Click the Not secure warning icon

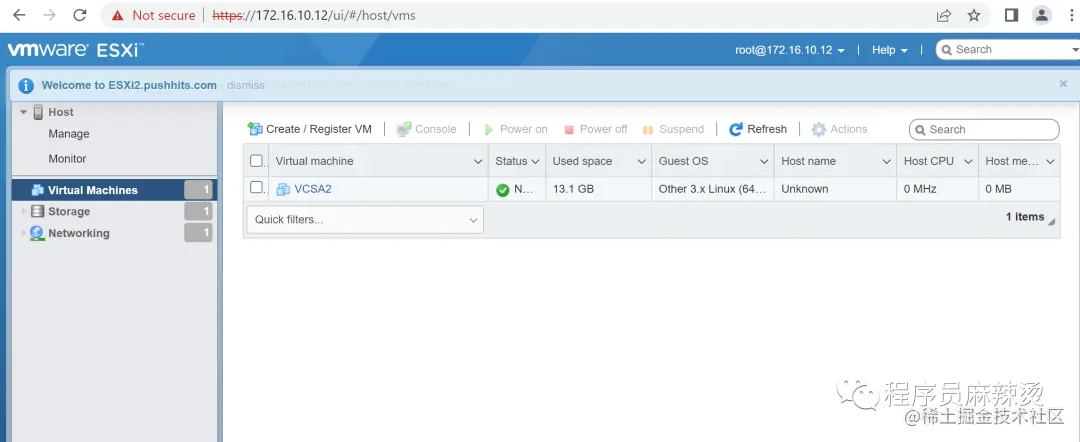tap(118, 15)
